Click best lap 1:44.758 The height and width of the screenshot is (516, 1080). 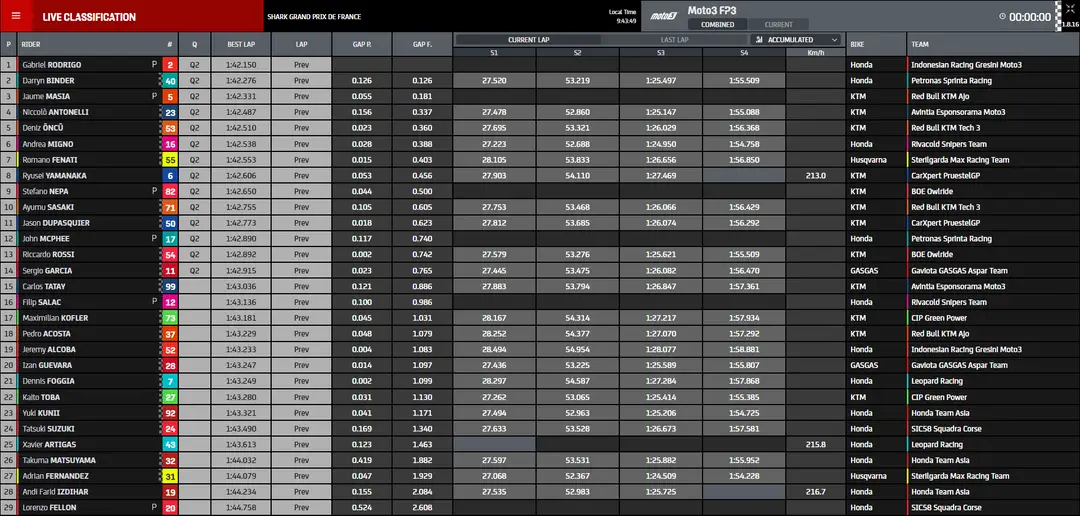[x=241, y=507]
